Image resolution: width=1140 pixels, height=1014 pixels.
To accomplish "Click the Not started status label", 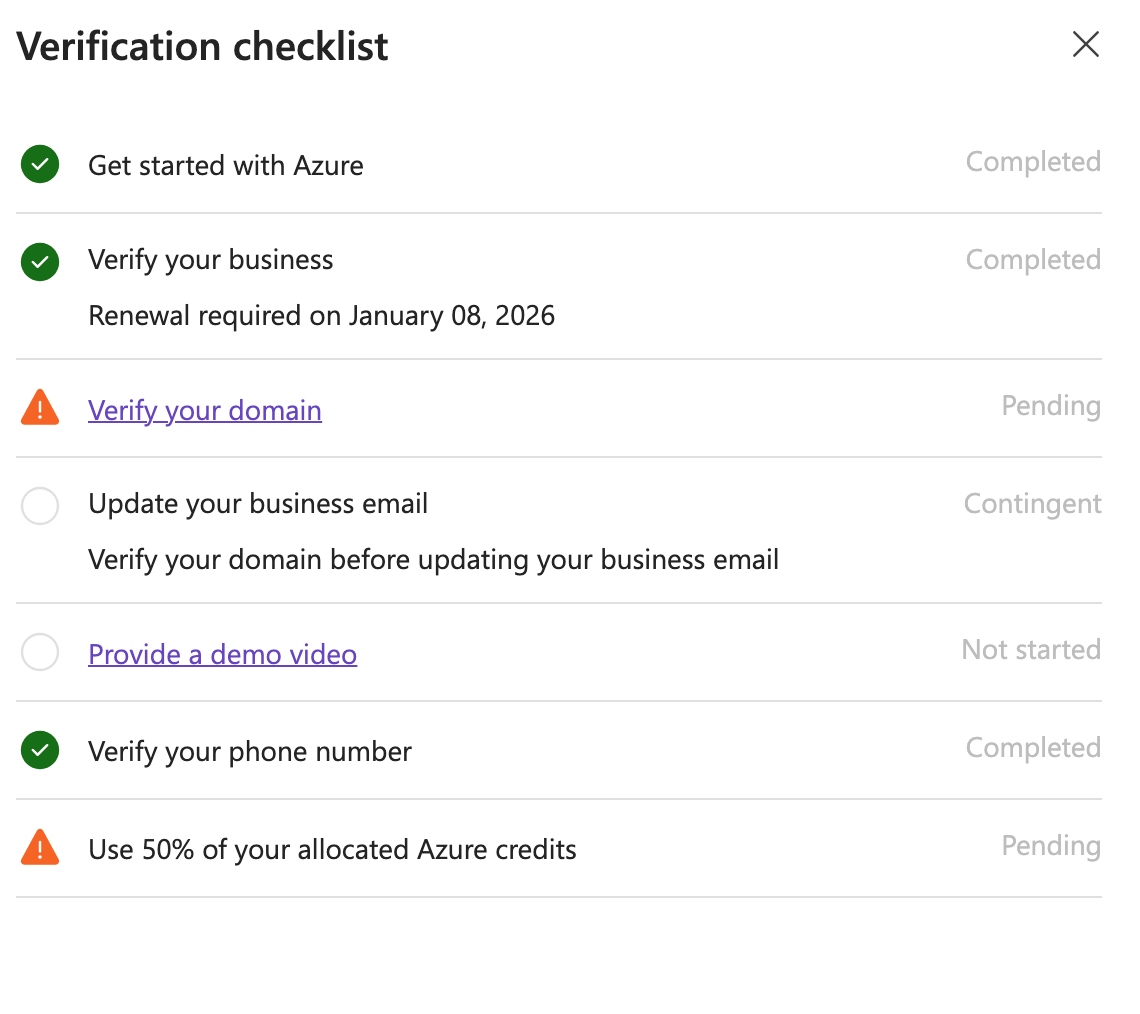I will (1031, 650).
